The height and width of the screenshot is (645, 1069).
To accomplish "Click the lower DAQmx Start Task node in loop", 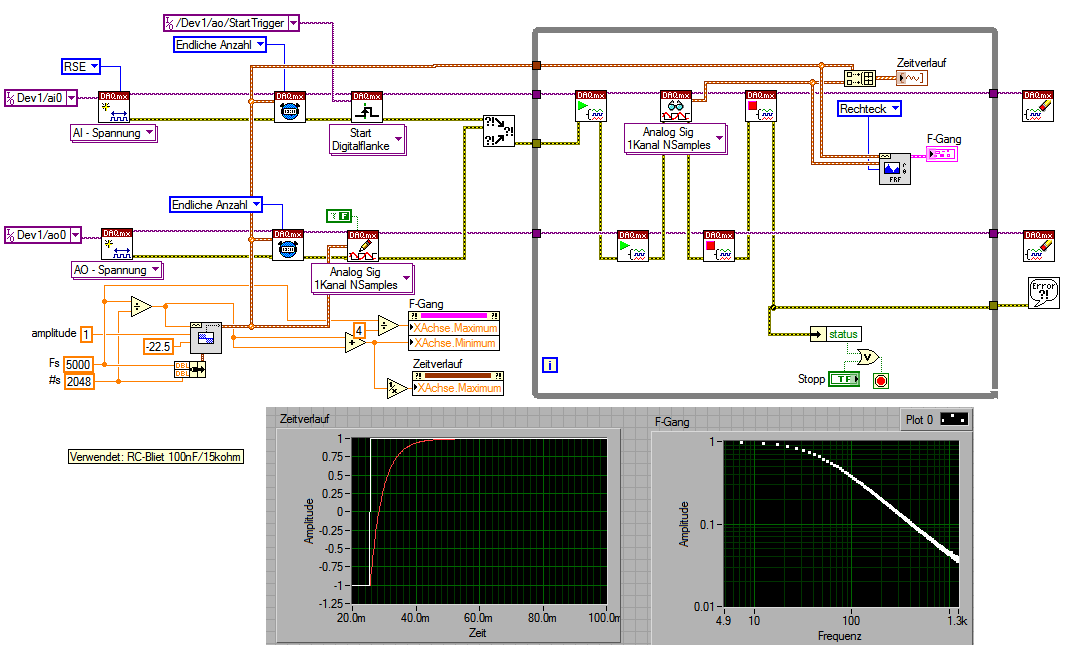I will point(633,246).
